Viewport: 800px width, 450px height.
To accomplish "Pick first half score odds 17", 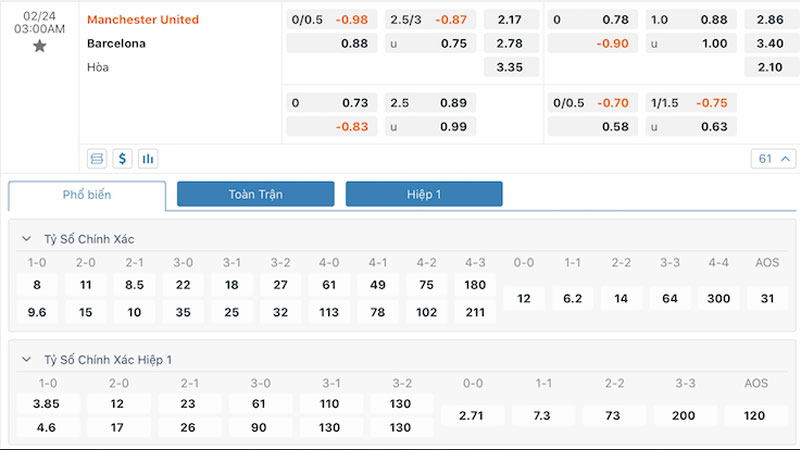I will point(118,428).
